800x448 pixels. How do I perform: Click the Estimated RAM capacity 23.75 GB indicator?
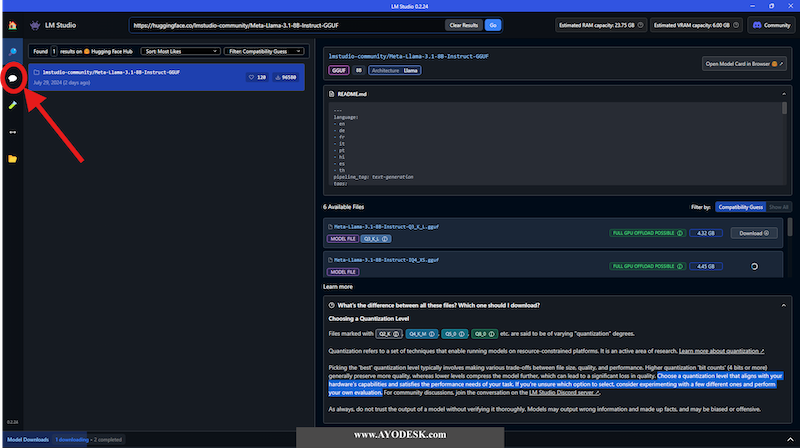(x=601, y=25)
